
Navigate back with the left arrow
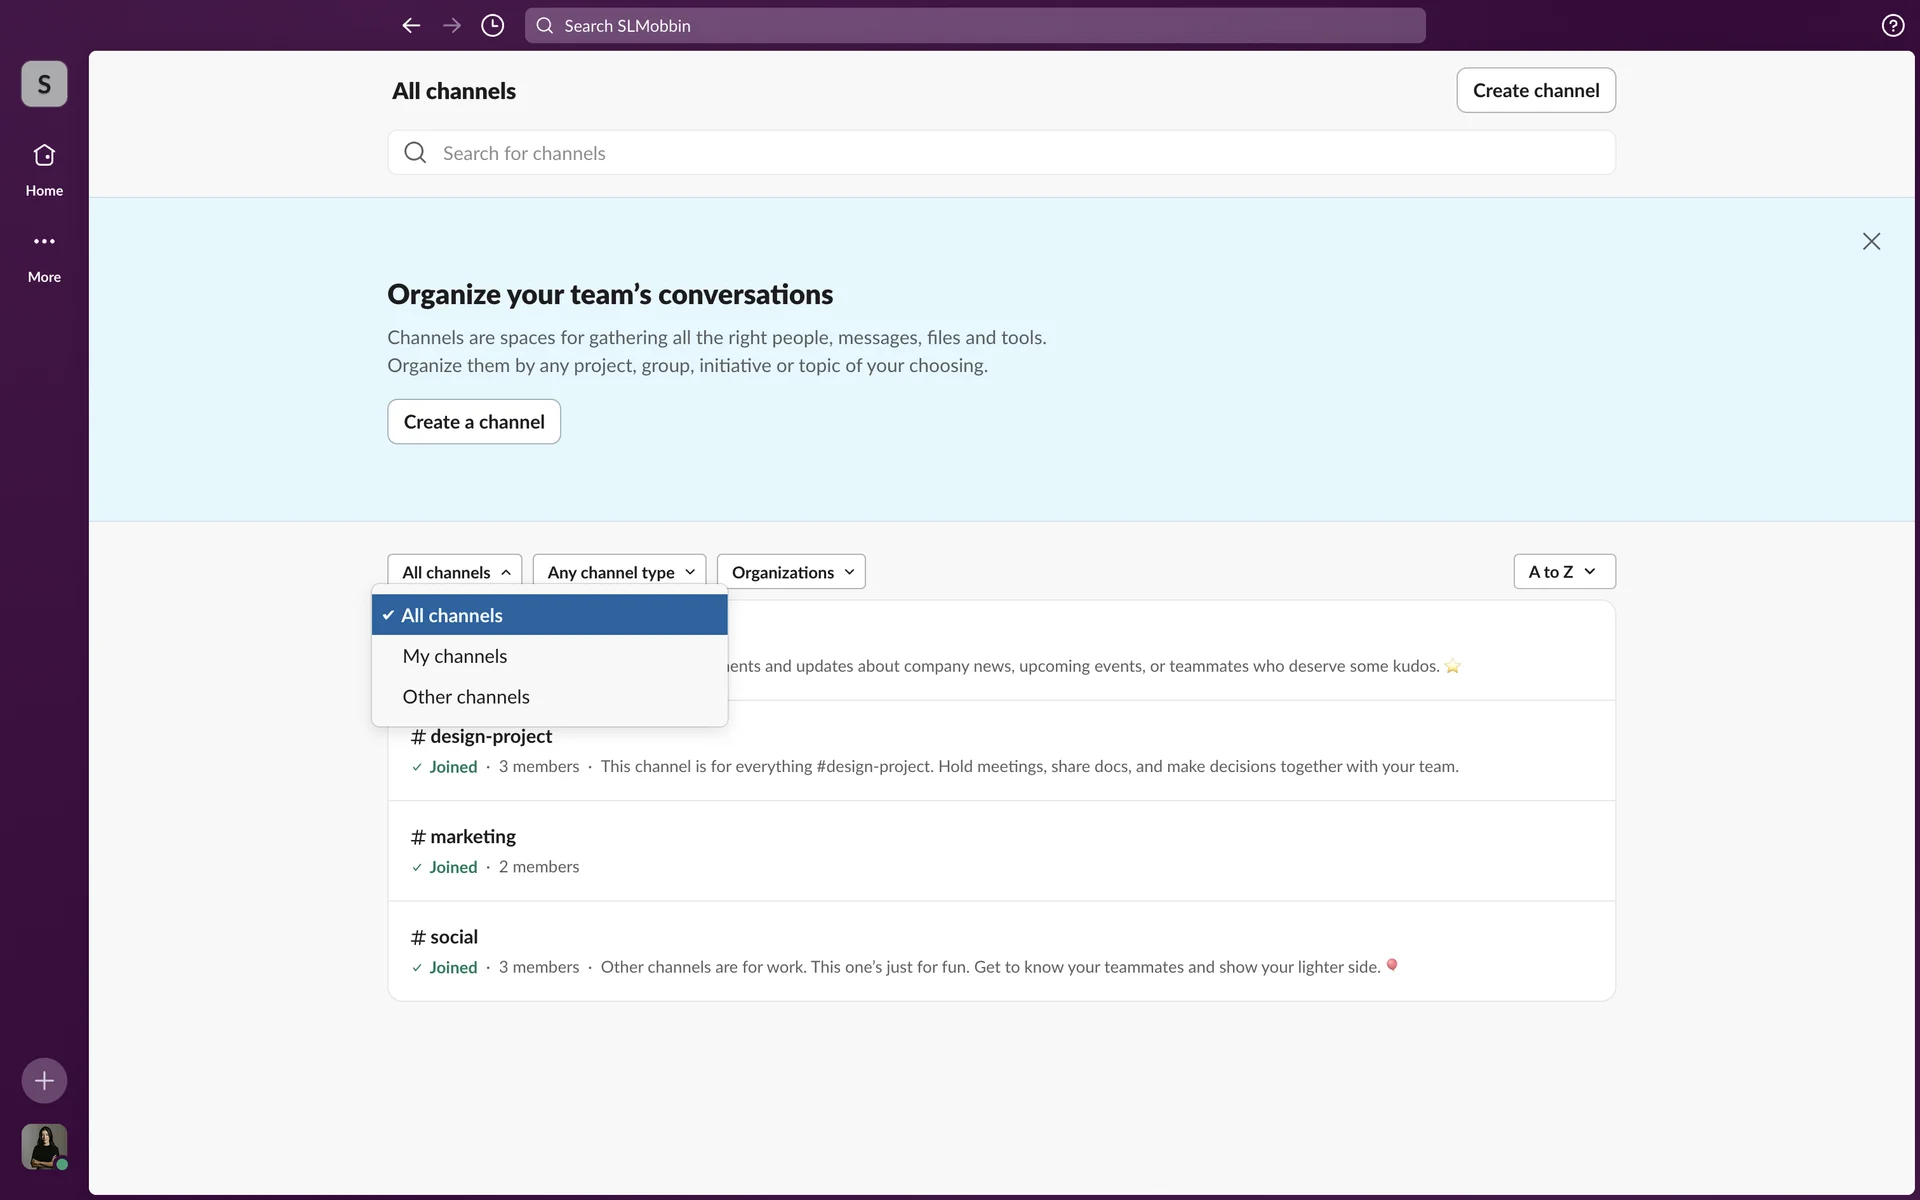tap(411, 26)
